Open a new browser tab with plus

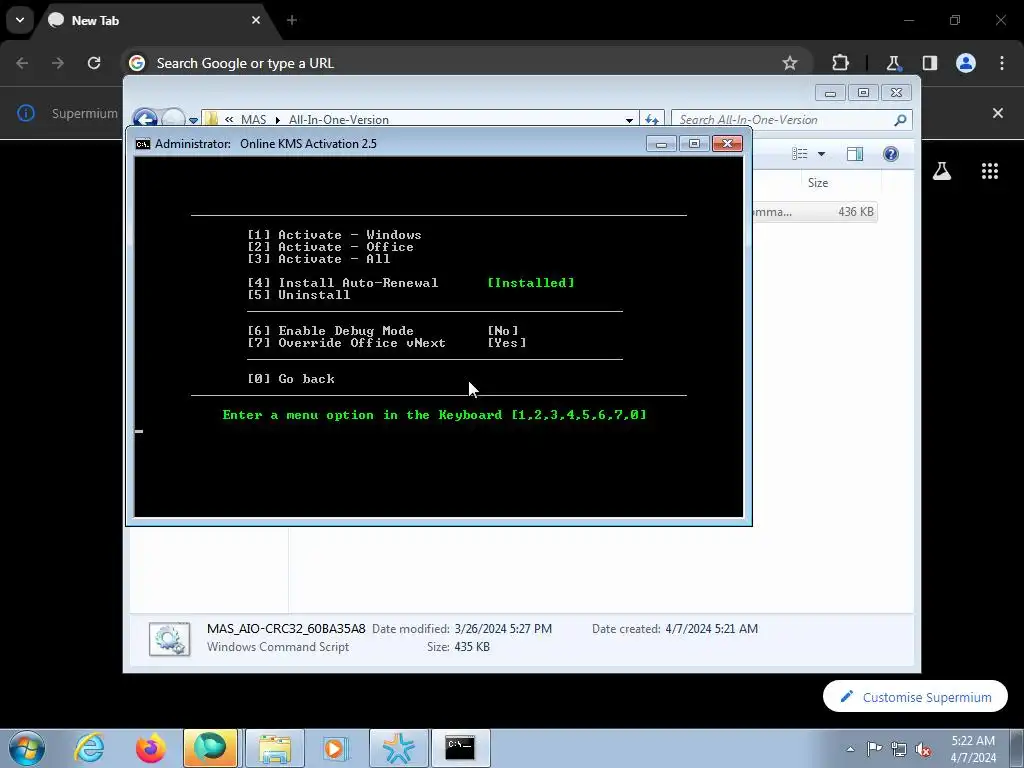coord(292,20)
